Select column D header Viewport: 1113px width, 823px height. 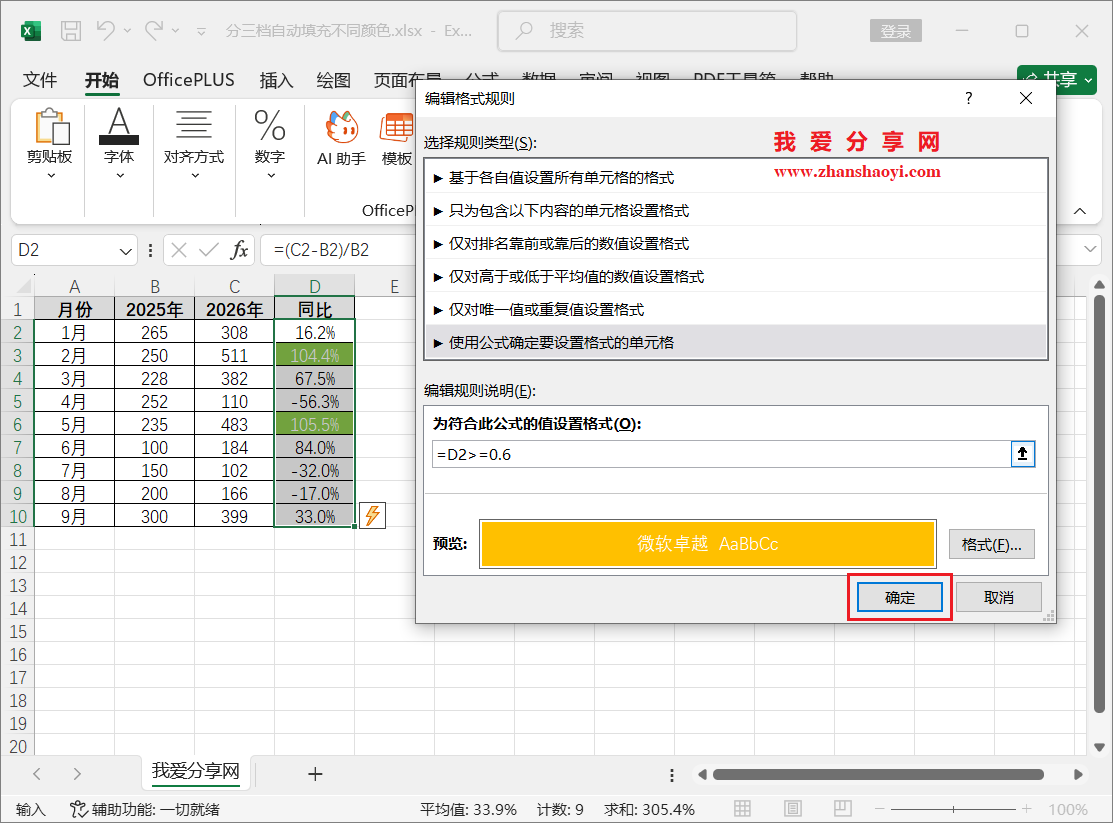[x=314, y=286]
